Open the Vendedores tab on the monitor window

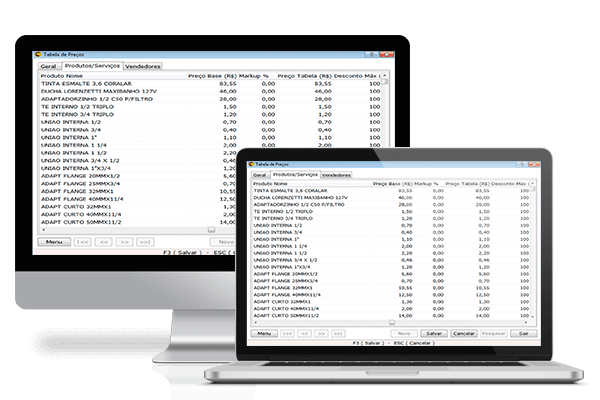tap(143, 67)
